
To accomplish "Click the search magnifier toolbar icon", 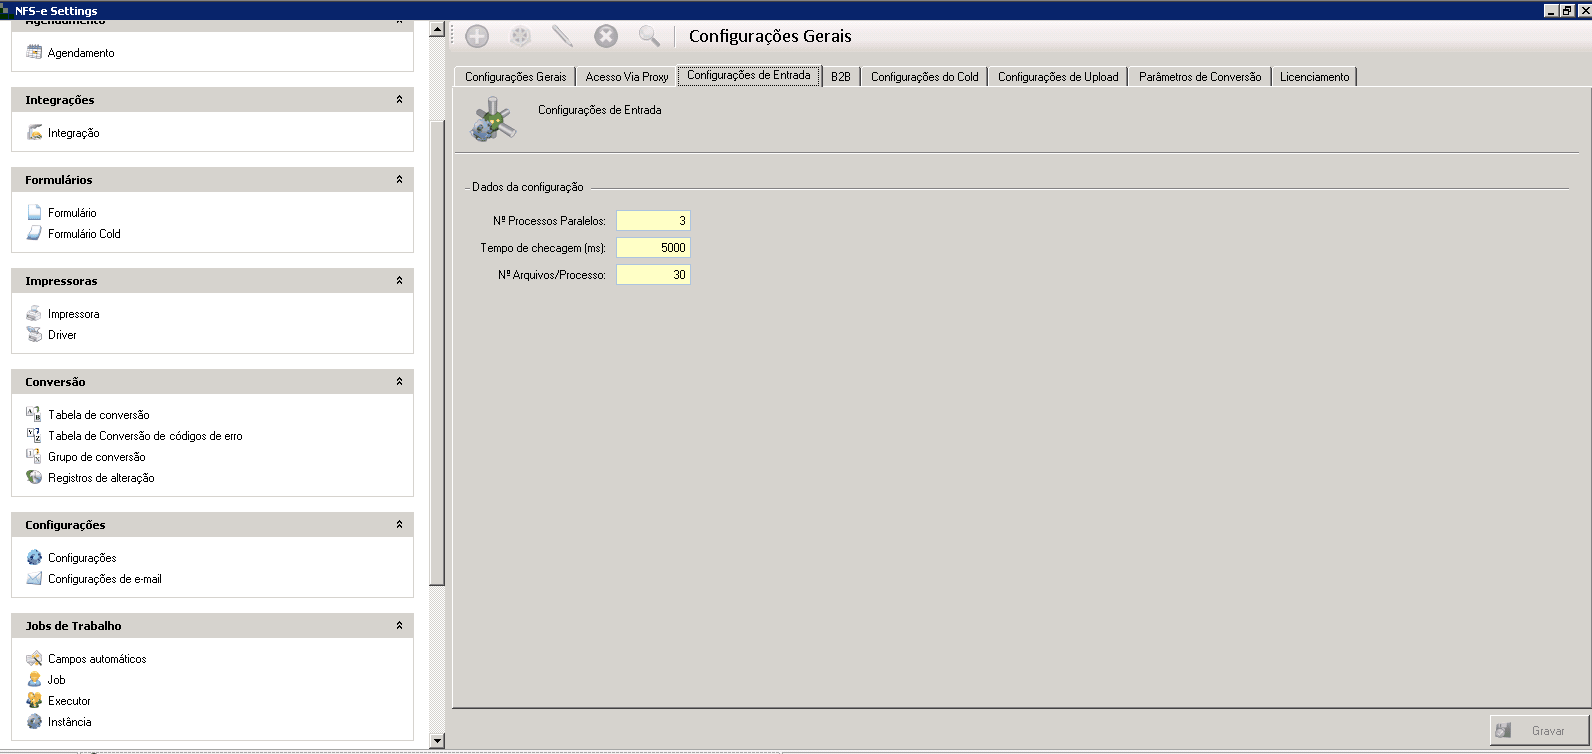I will [649, 36].
